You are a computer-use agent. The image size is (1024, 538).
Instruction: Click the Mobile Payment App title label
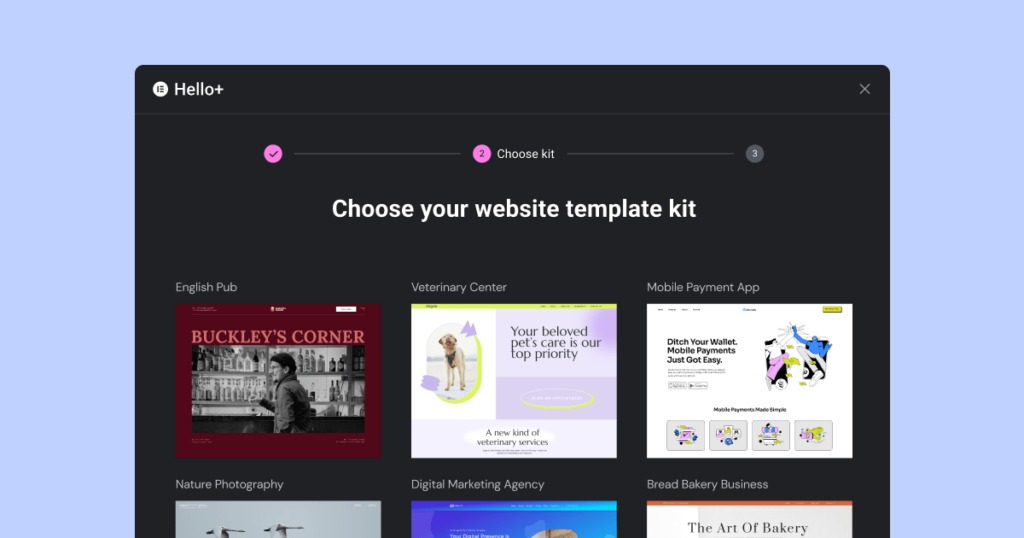tap(703, 287)
